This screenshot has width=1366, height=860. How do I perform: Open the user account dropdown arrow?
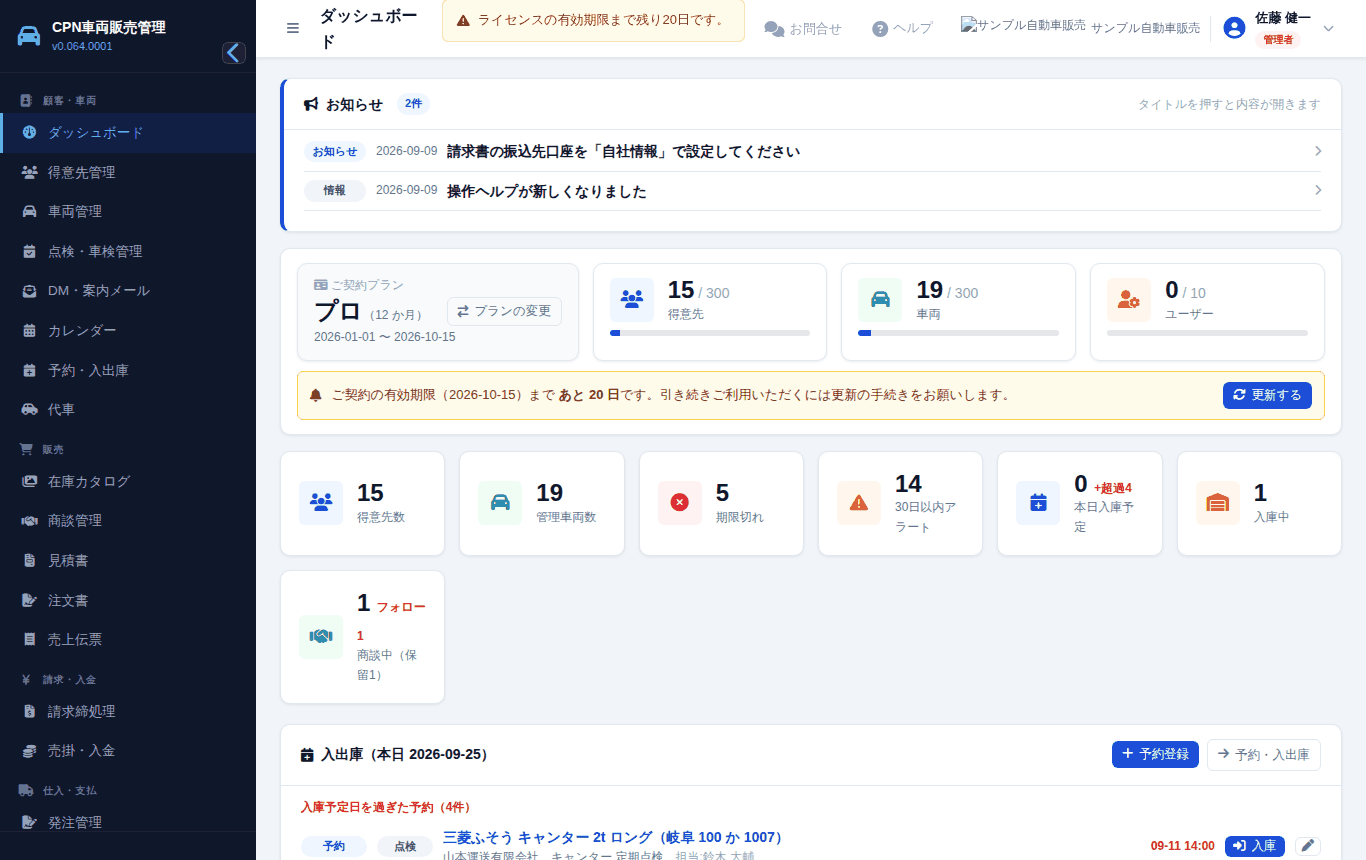pyautogui.click(x=1329, y=28)
